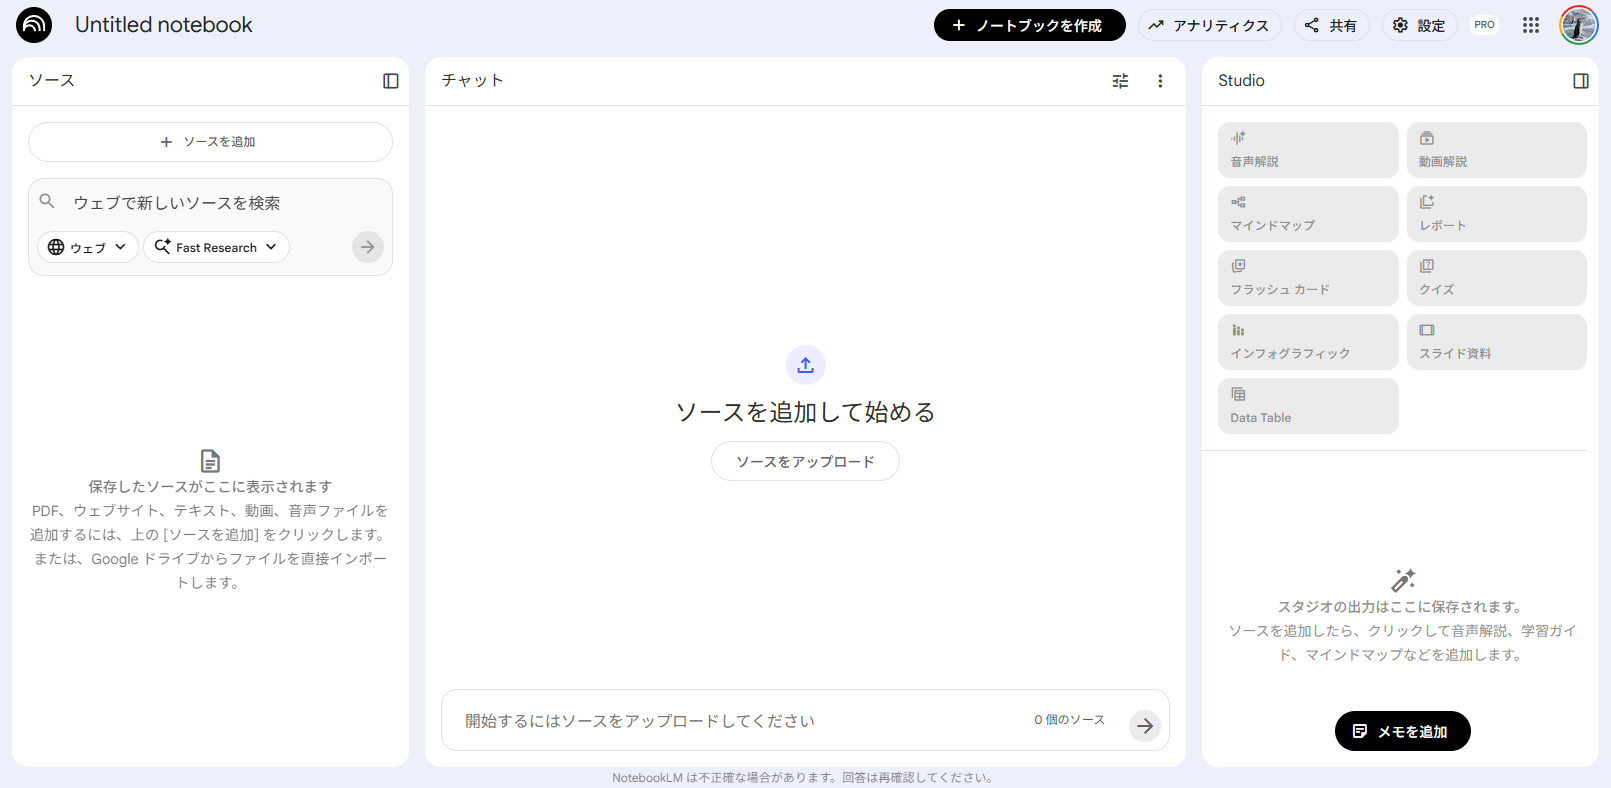The width and height of the screenshot is (1611, 788).
Task: Expand the ウェブ source type dropdown
Action: pos(88,247)
